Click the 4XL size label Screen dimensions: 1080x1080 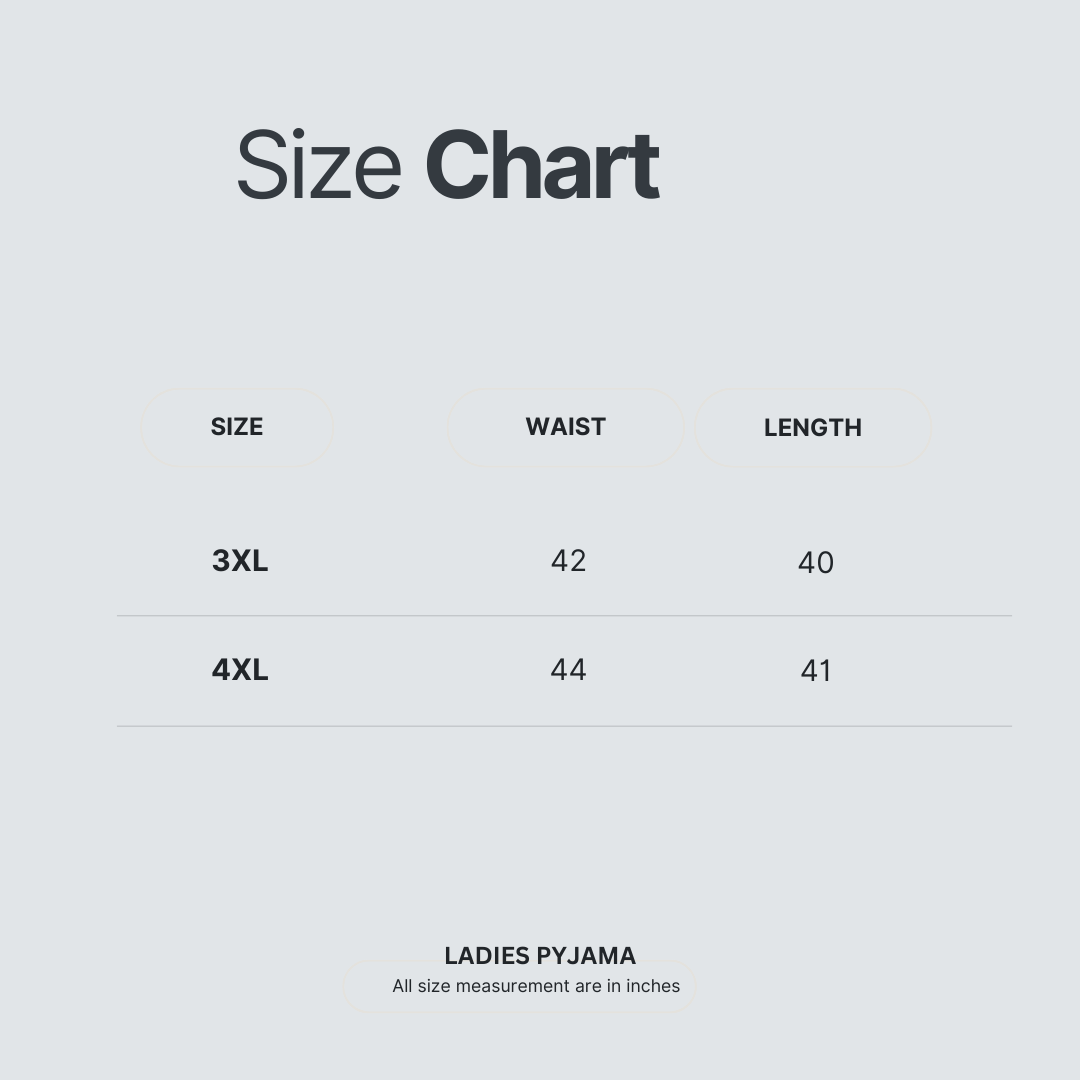(240, 669)
